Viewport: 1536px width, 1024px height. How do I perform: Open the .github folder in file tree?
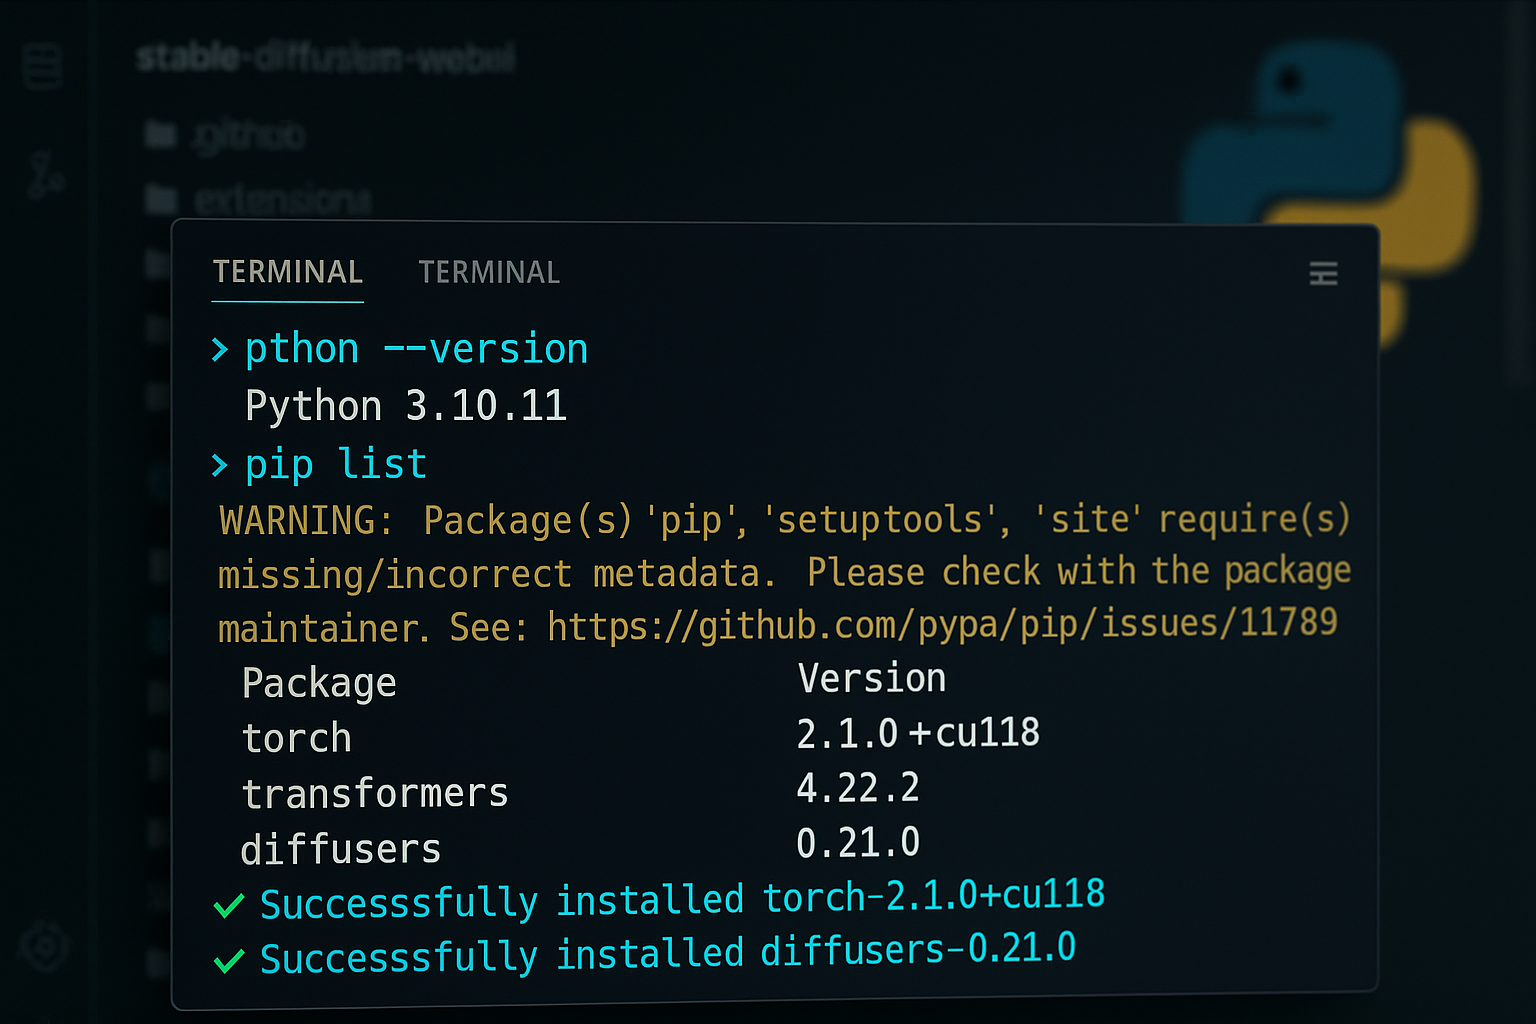click(x=249, y=135)
